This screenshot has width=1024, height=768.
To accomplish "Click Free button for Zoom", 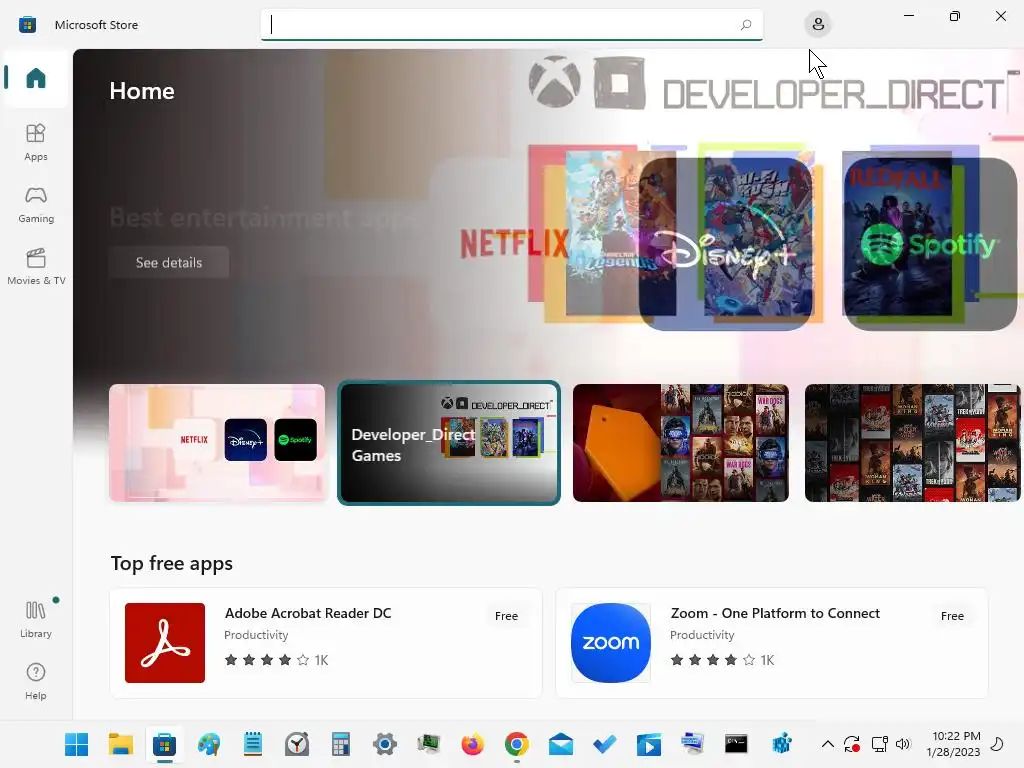I will pyautogui.click(x=952, y=616).
